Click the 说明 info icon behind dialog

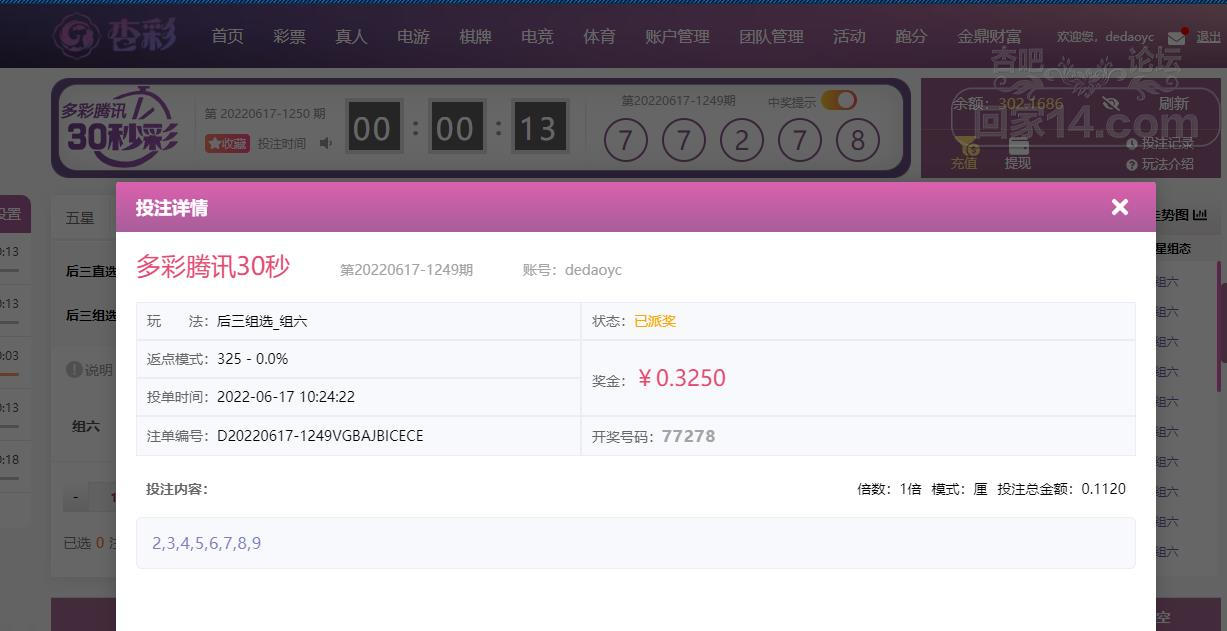(x=74, y=369)
